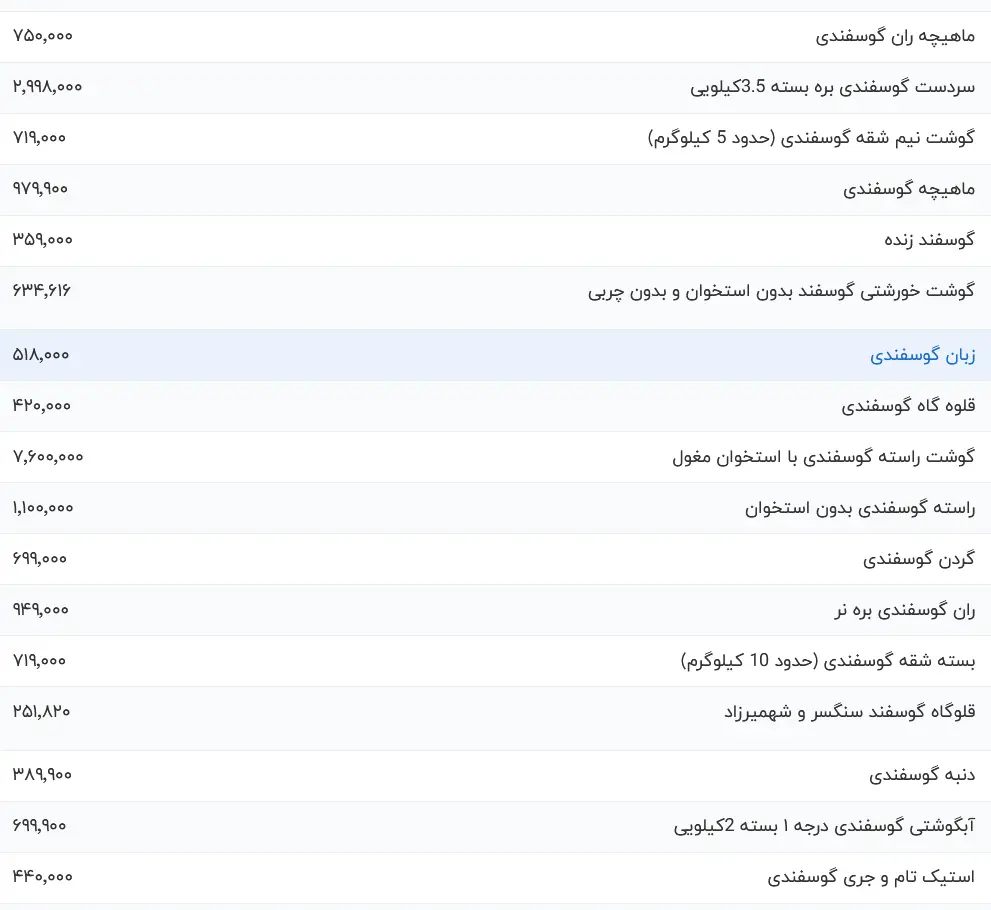Click price ۶۹۹,۰۰۰

39,559
